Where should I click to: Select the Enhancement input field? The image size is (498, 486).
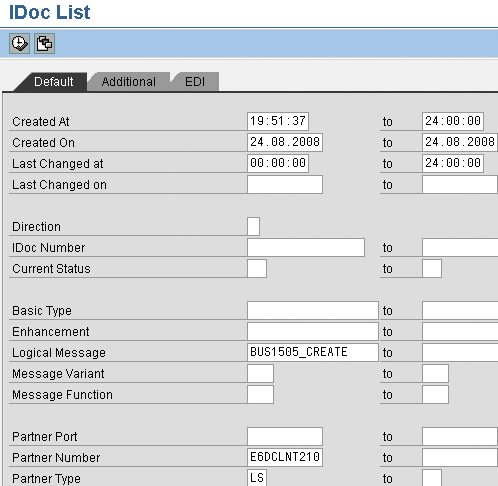coord(313,331)
